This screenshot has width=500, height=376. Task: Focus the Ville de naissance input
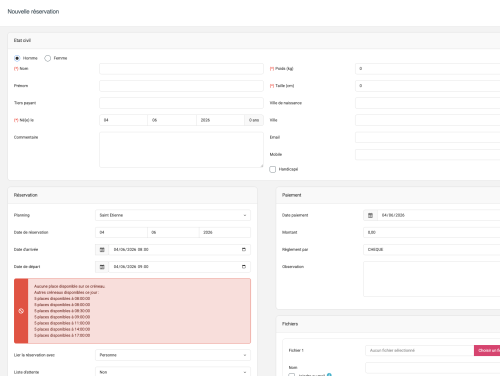pos(428,103)
